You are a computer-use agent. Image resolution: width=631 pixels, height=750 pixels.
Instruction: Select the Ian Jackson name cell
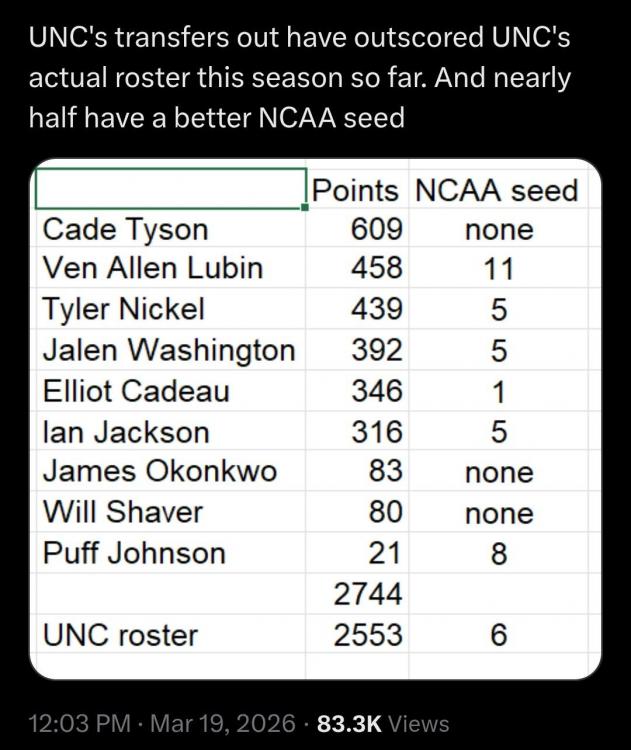[126, 432]
